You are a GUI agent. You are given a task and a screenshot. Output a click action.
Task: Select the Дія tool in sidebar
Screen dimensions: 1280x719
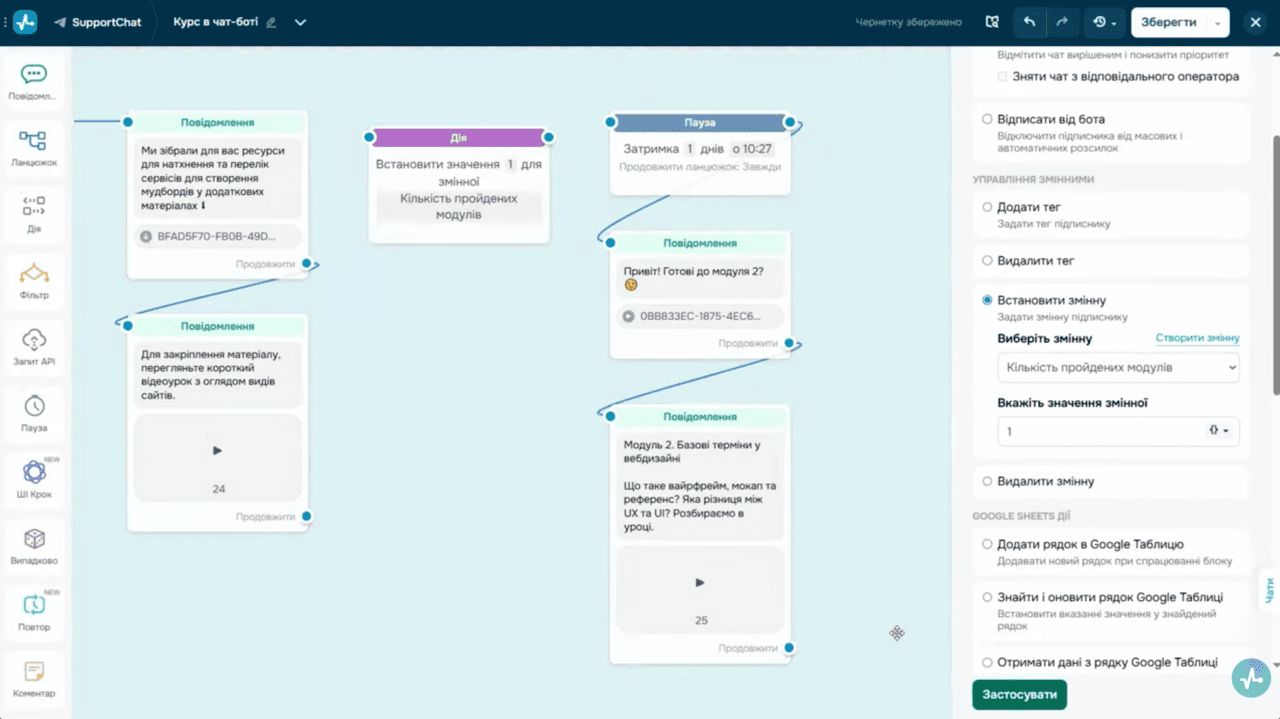click(34, 213)
